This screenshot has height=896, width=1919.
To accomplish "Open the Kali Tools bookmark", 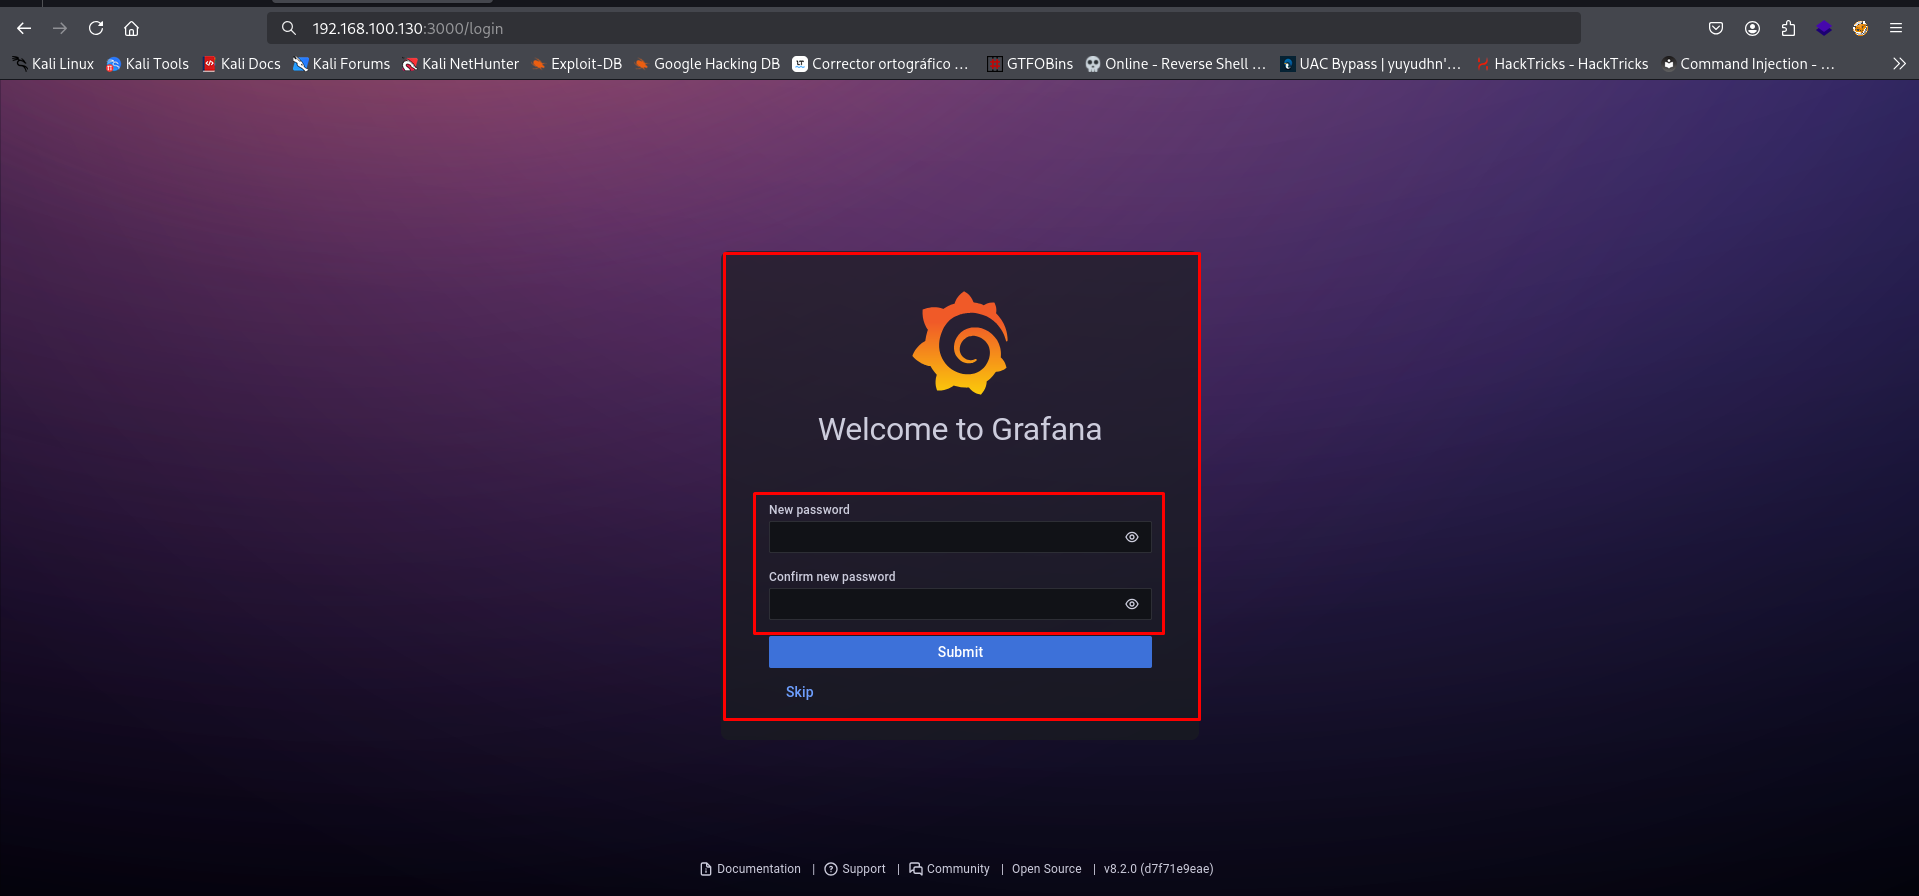I will tap(148, 64).
